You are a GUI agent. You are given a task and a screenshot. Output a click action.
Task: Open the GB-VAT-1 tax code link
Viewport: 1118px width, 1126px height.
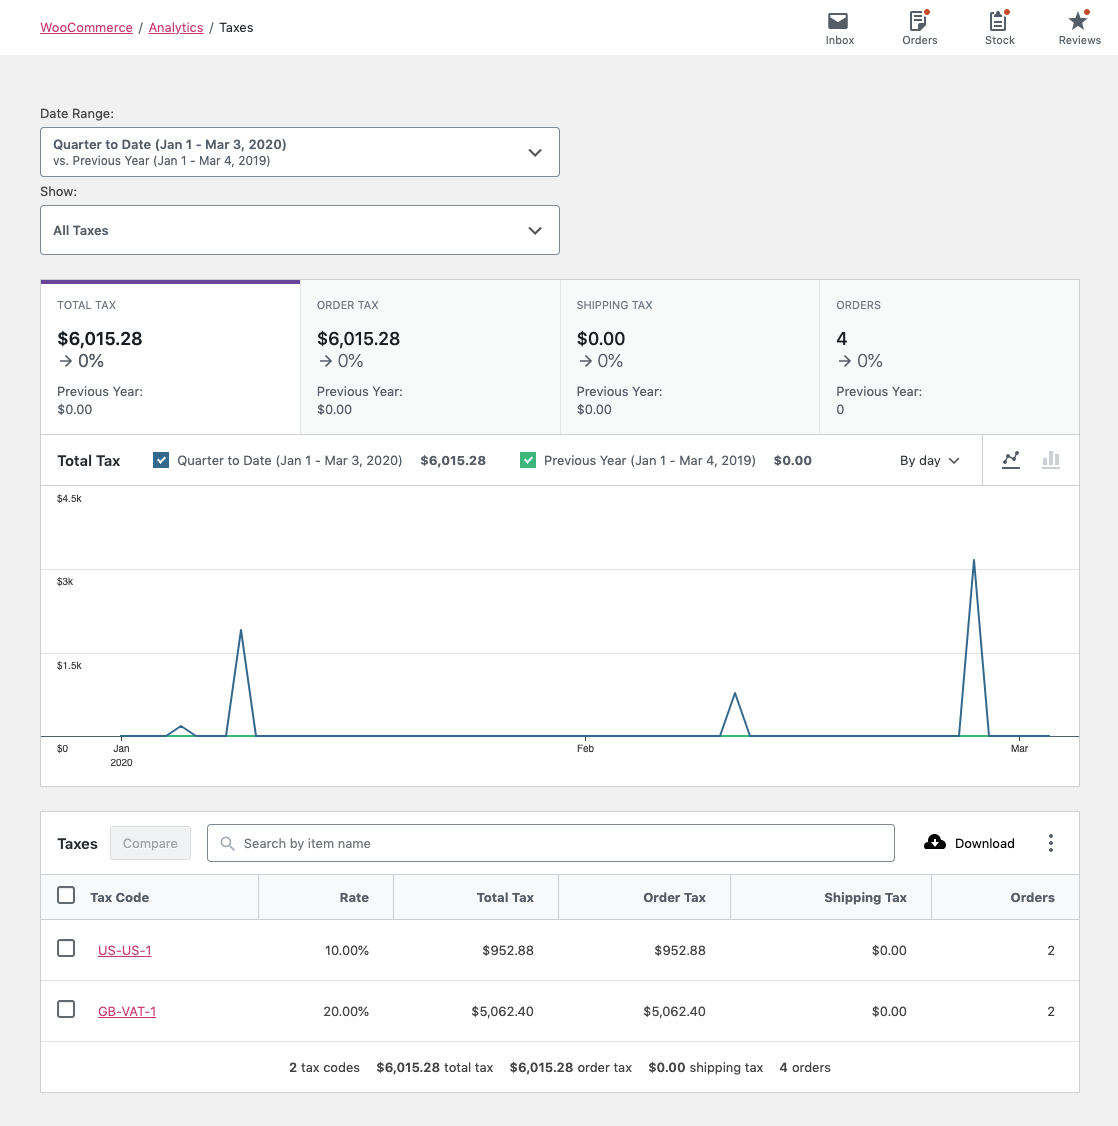click(x=127, y=1011)
